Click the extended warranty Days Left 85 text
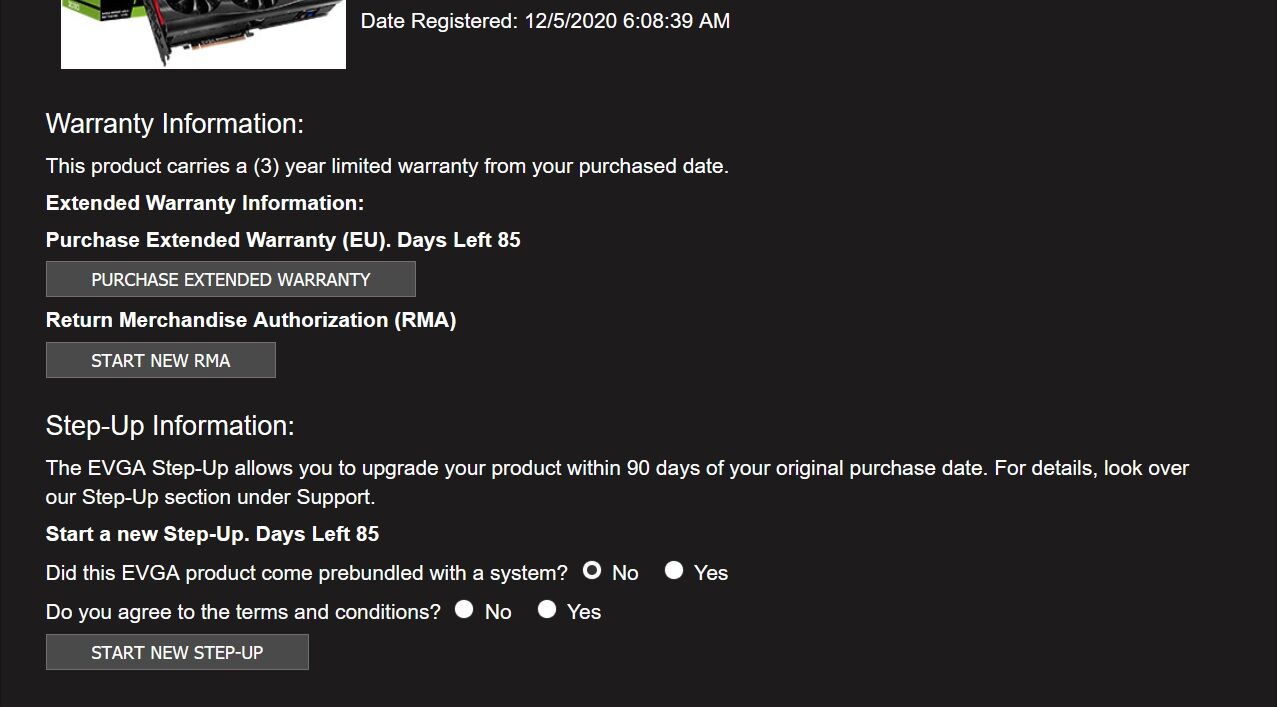Screen dimensions: 1277x707 click(459, 240)
